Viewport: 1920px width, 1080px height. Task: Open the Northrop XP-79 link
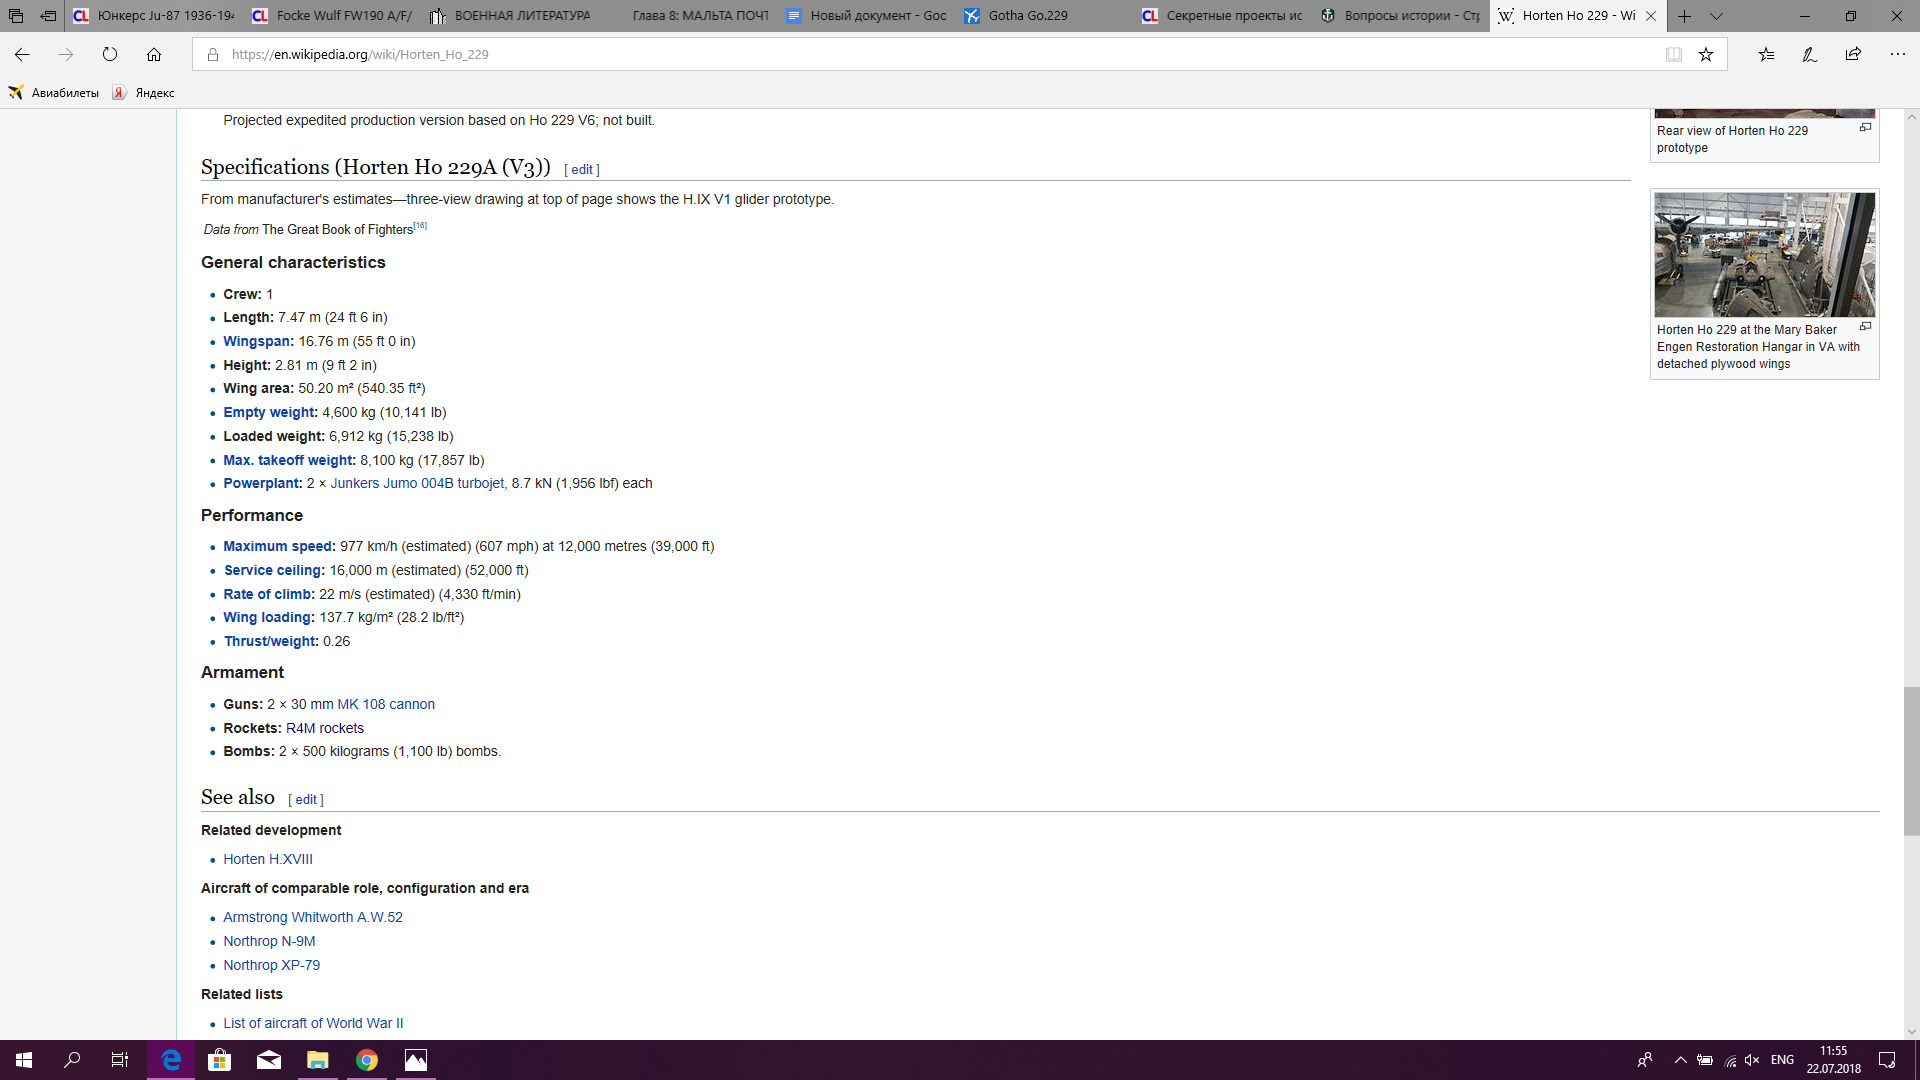pyautogui.click(x=271, y=965)
